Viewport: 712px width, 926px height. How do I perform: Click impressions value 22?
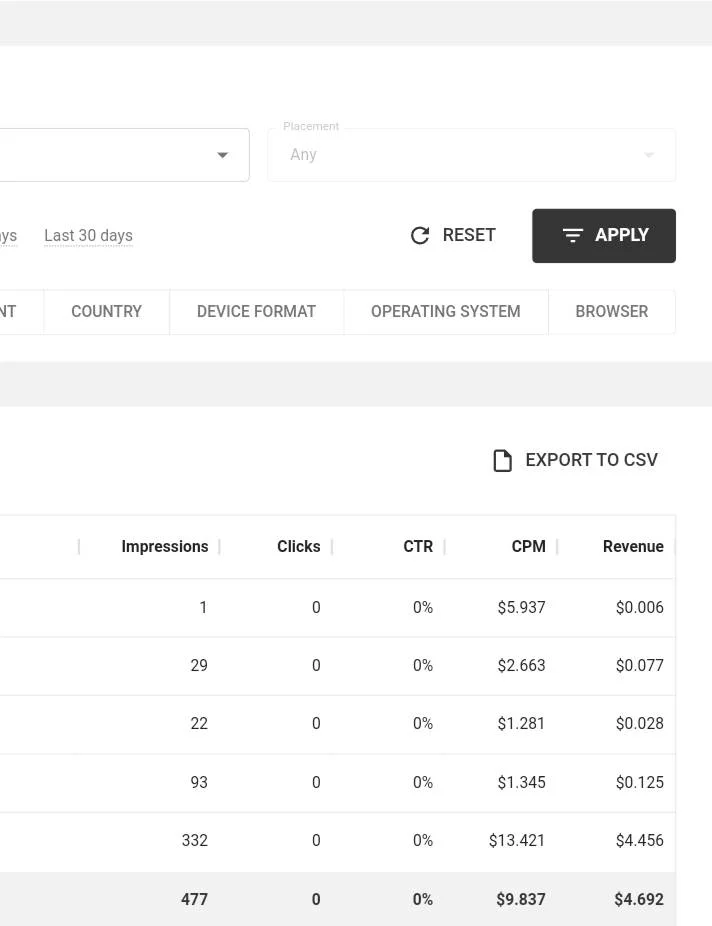tap(199, 724)
